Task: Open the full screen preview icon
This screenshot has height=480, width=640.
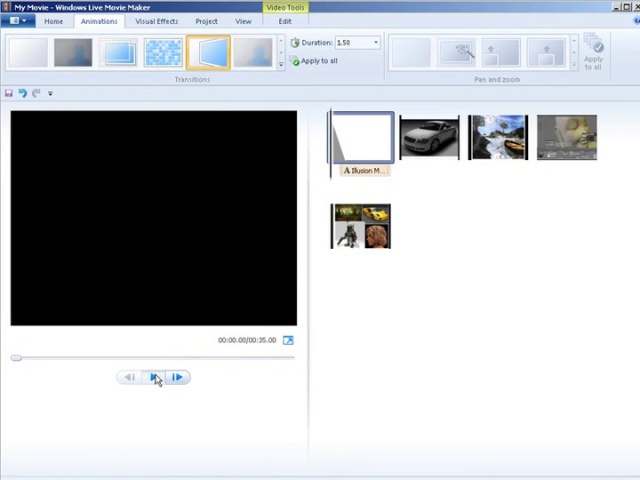Action: tap(288, 340)
